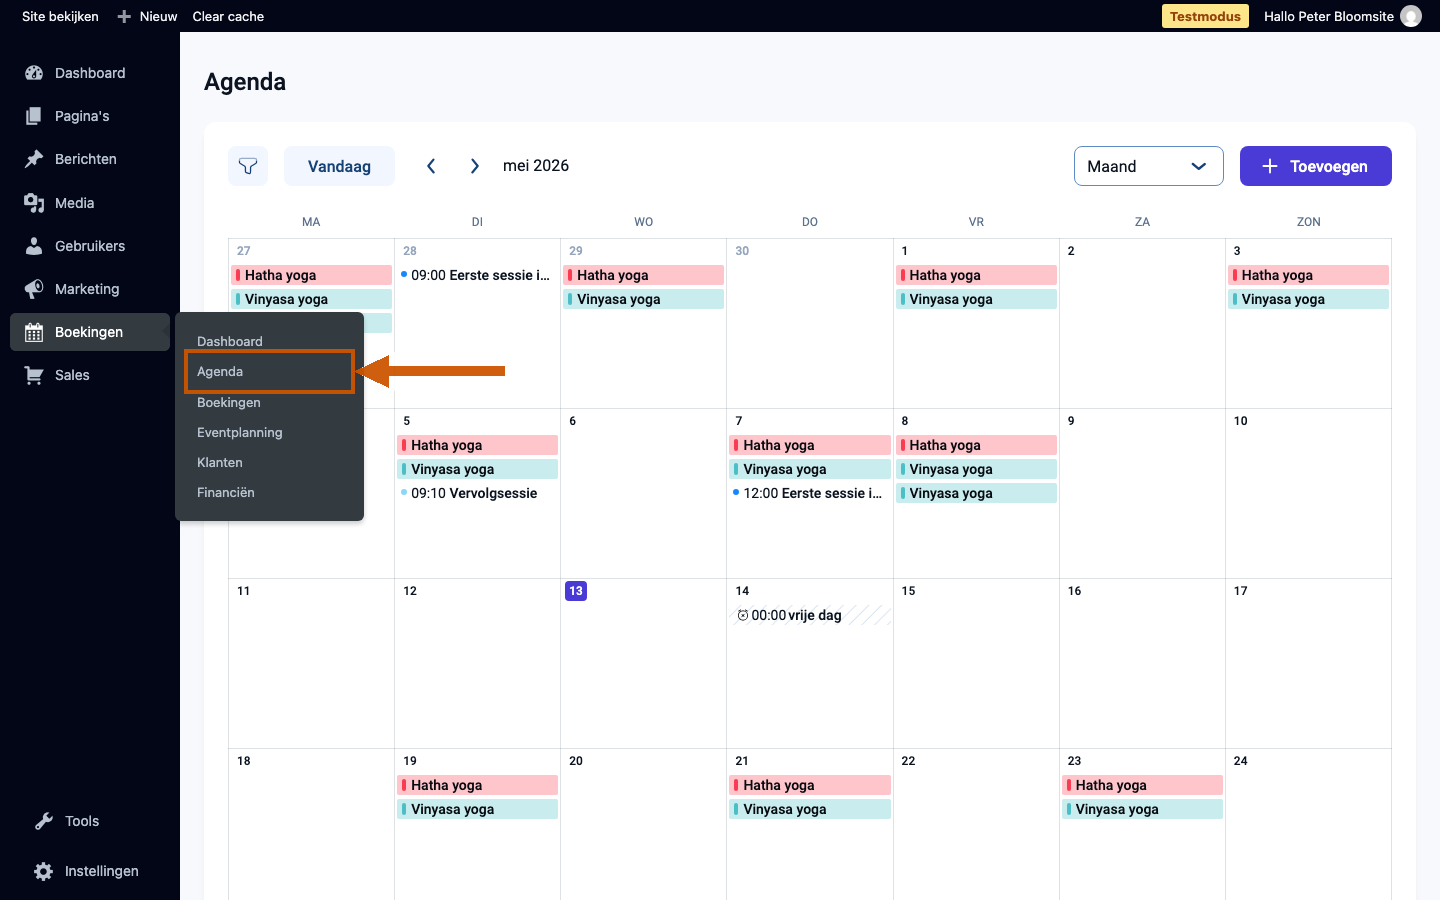Click the day number 30 cell
1440x900 pixels.
742,251
